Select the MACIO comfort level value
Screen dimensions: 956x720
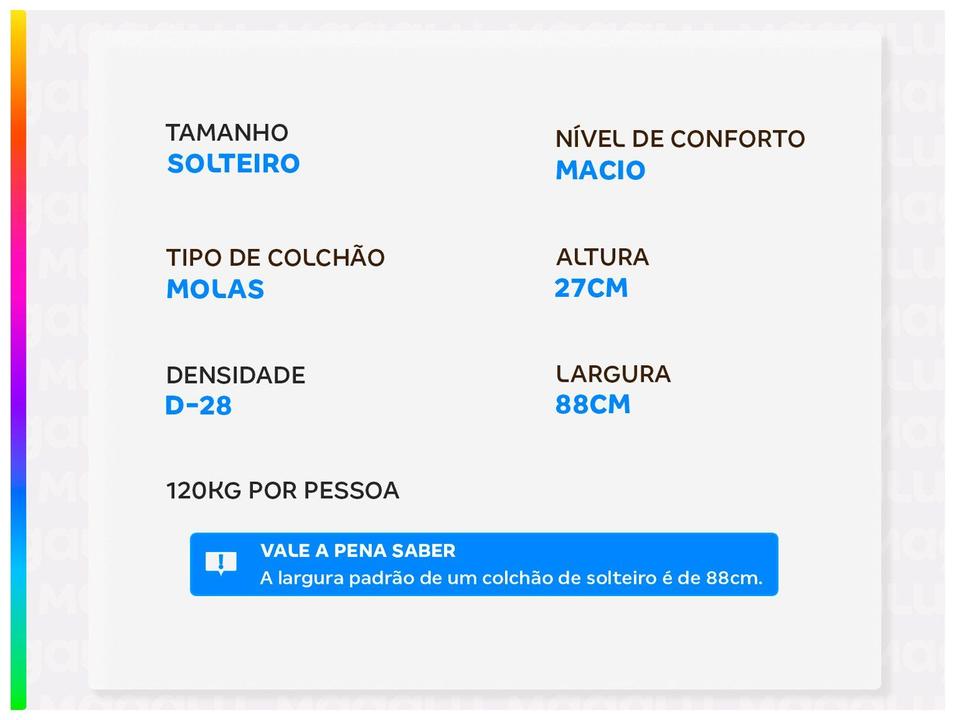pyautogui.click(x=600, y=170)
